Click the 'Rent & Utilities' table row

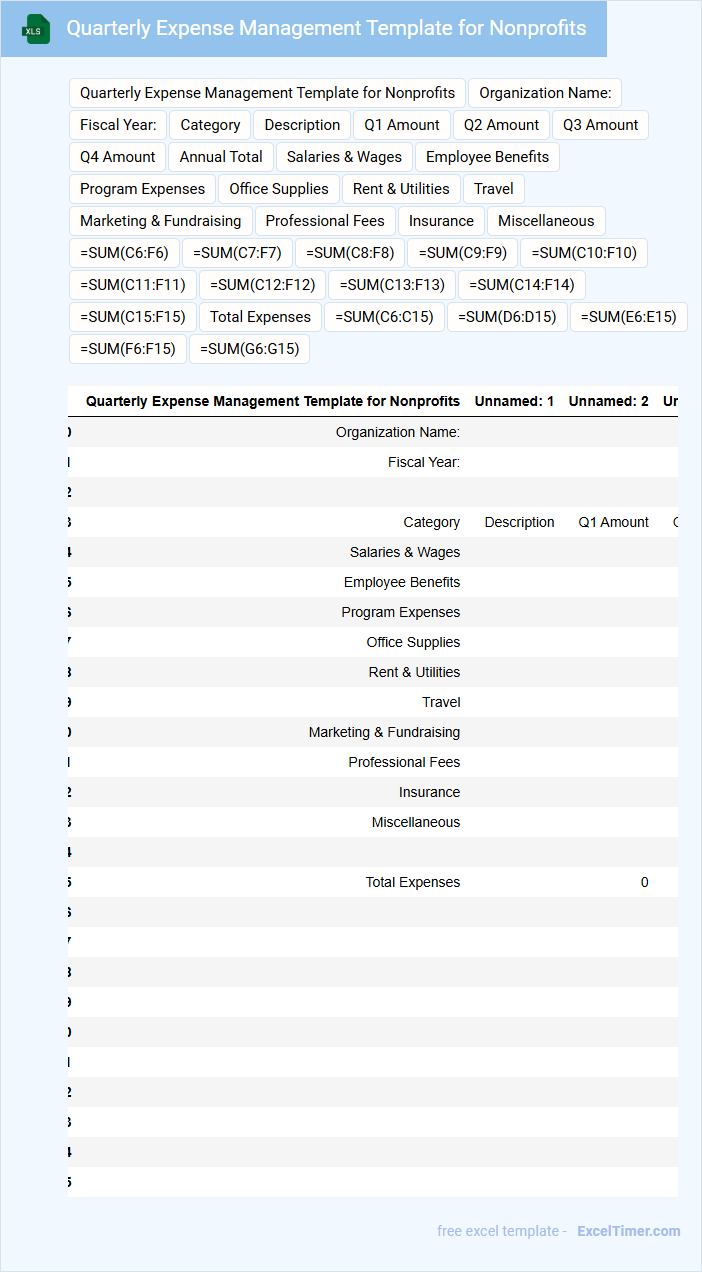[x=373, y=672]
